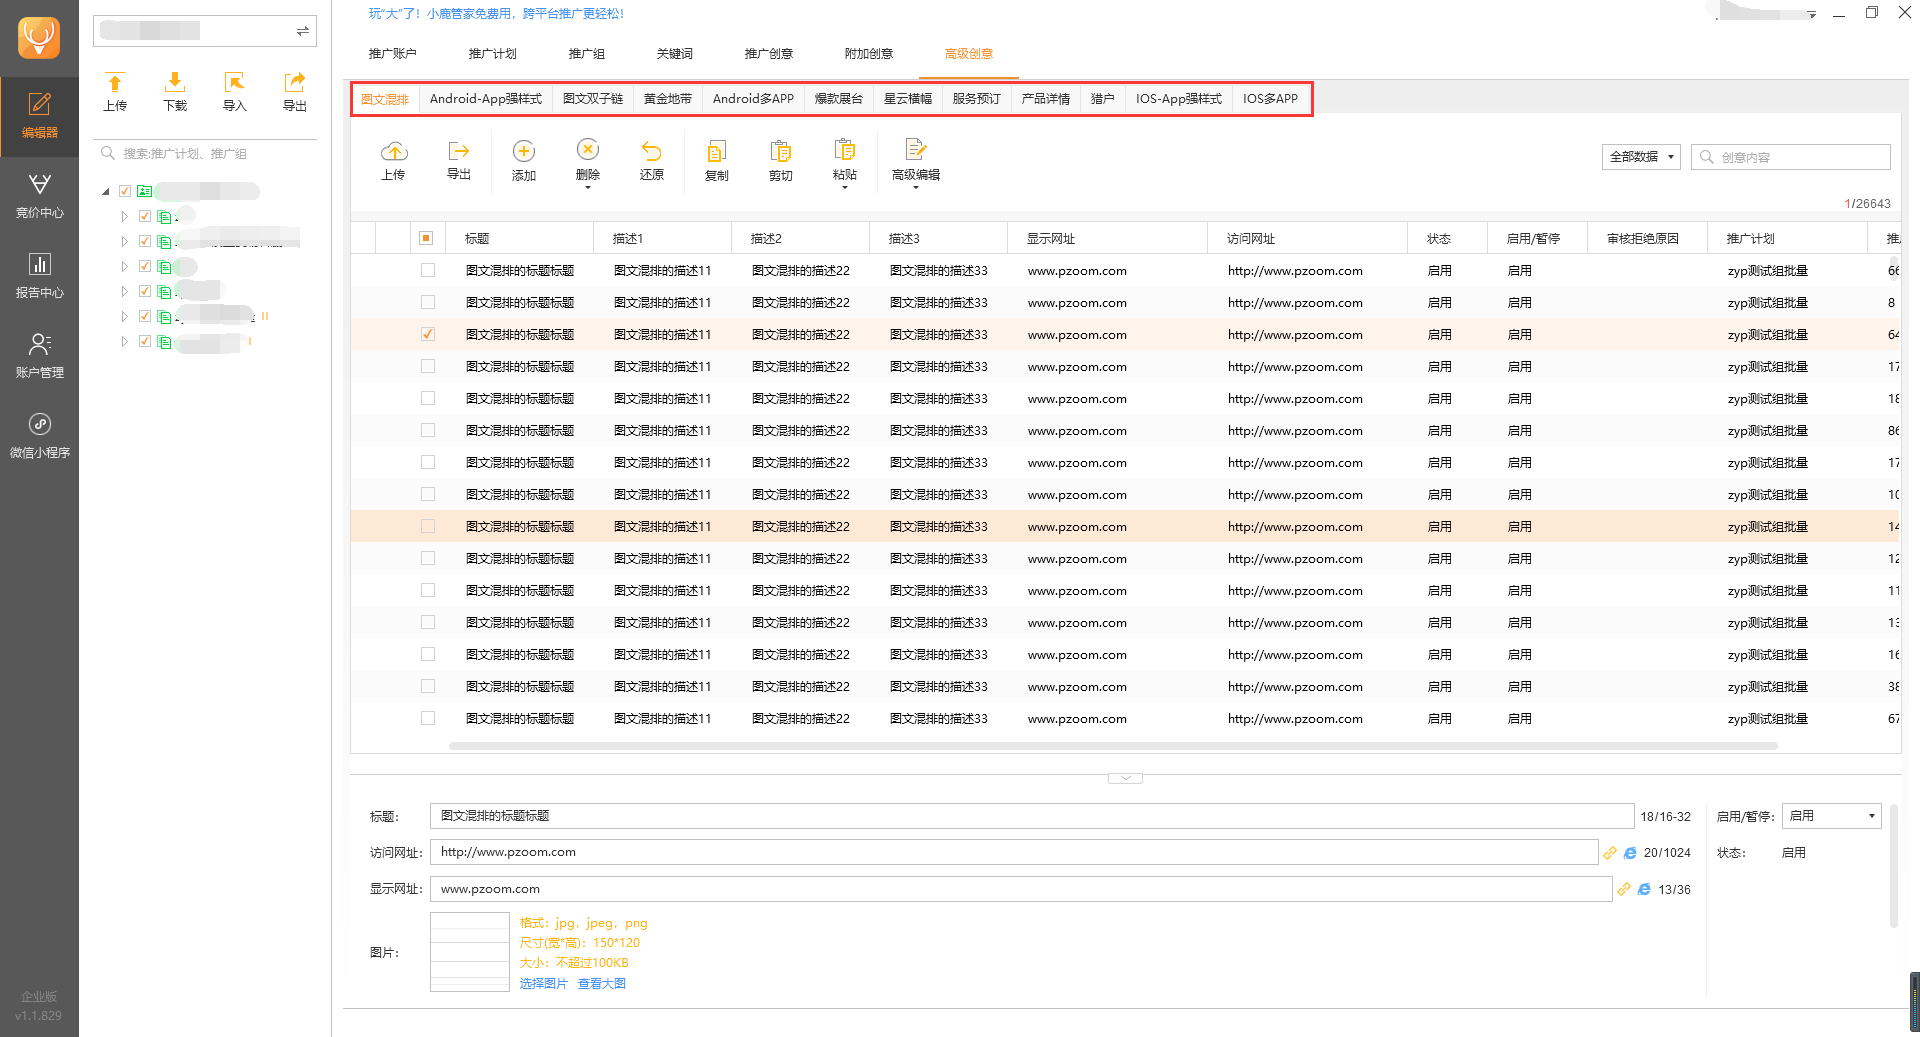Click browser icon beside 显示网址 field

[x=1644, y=889]
